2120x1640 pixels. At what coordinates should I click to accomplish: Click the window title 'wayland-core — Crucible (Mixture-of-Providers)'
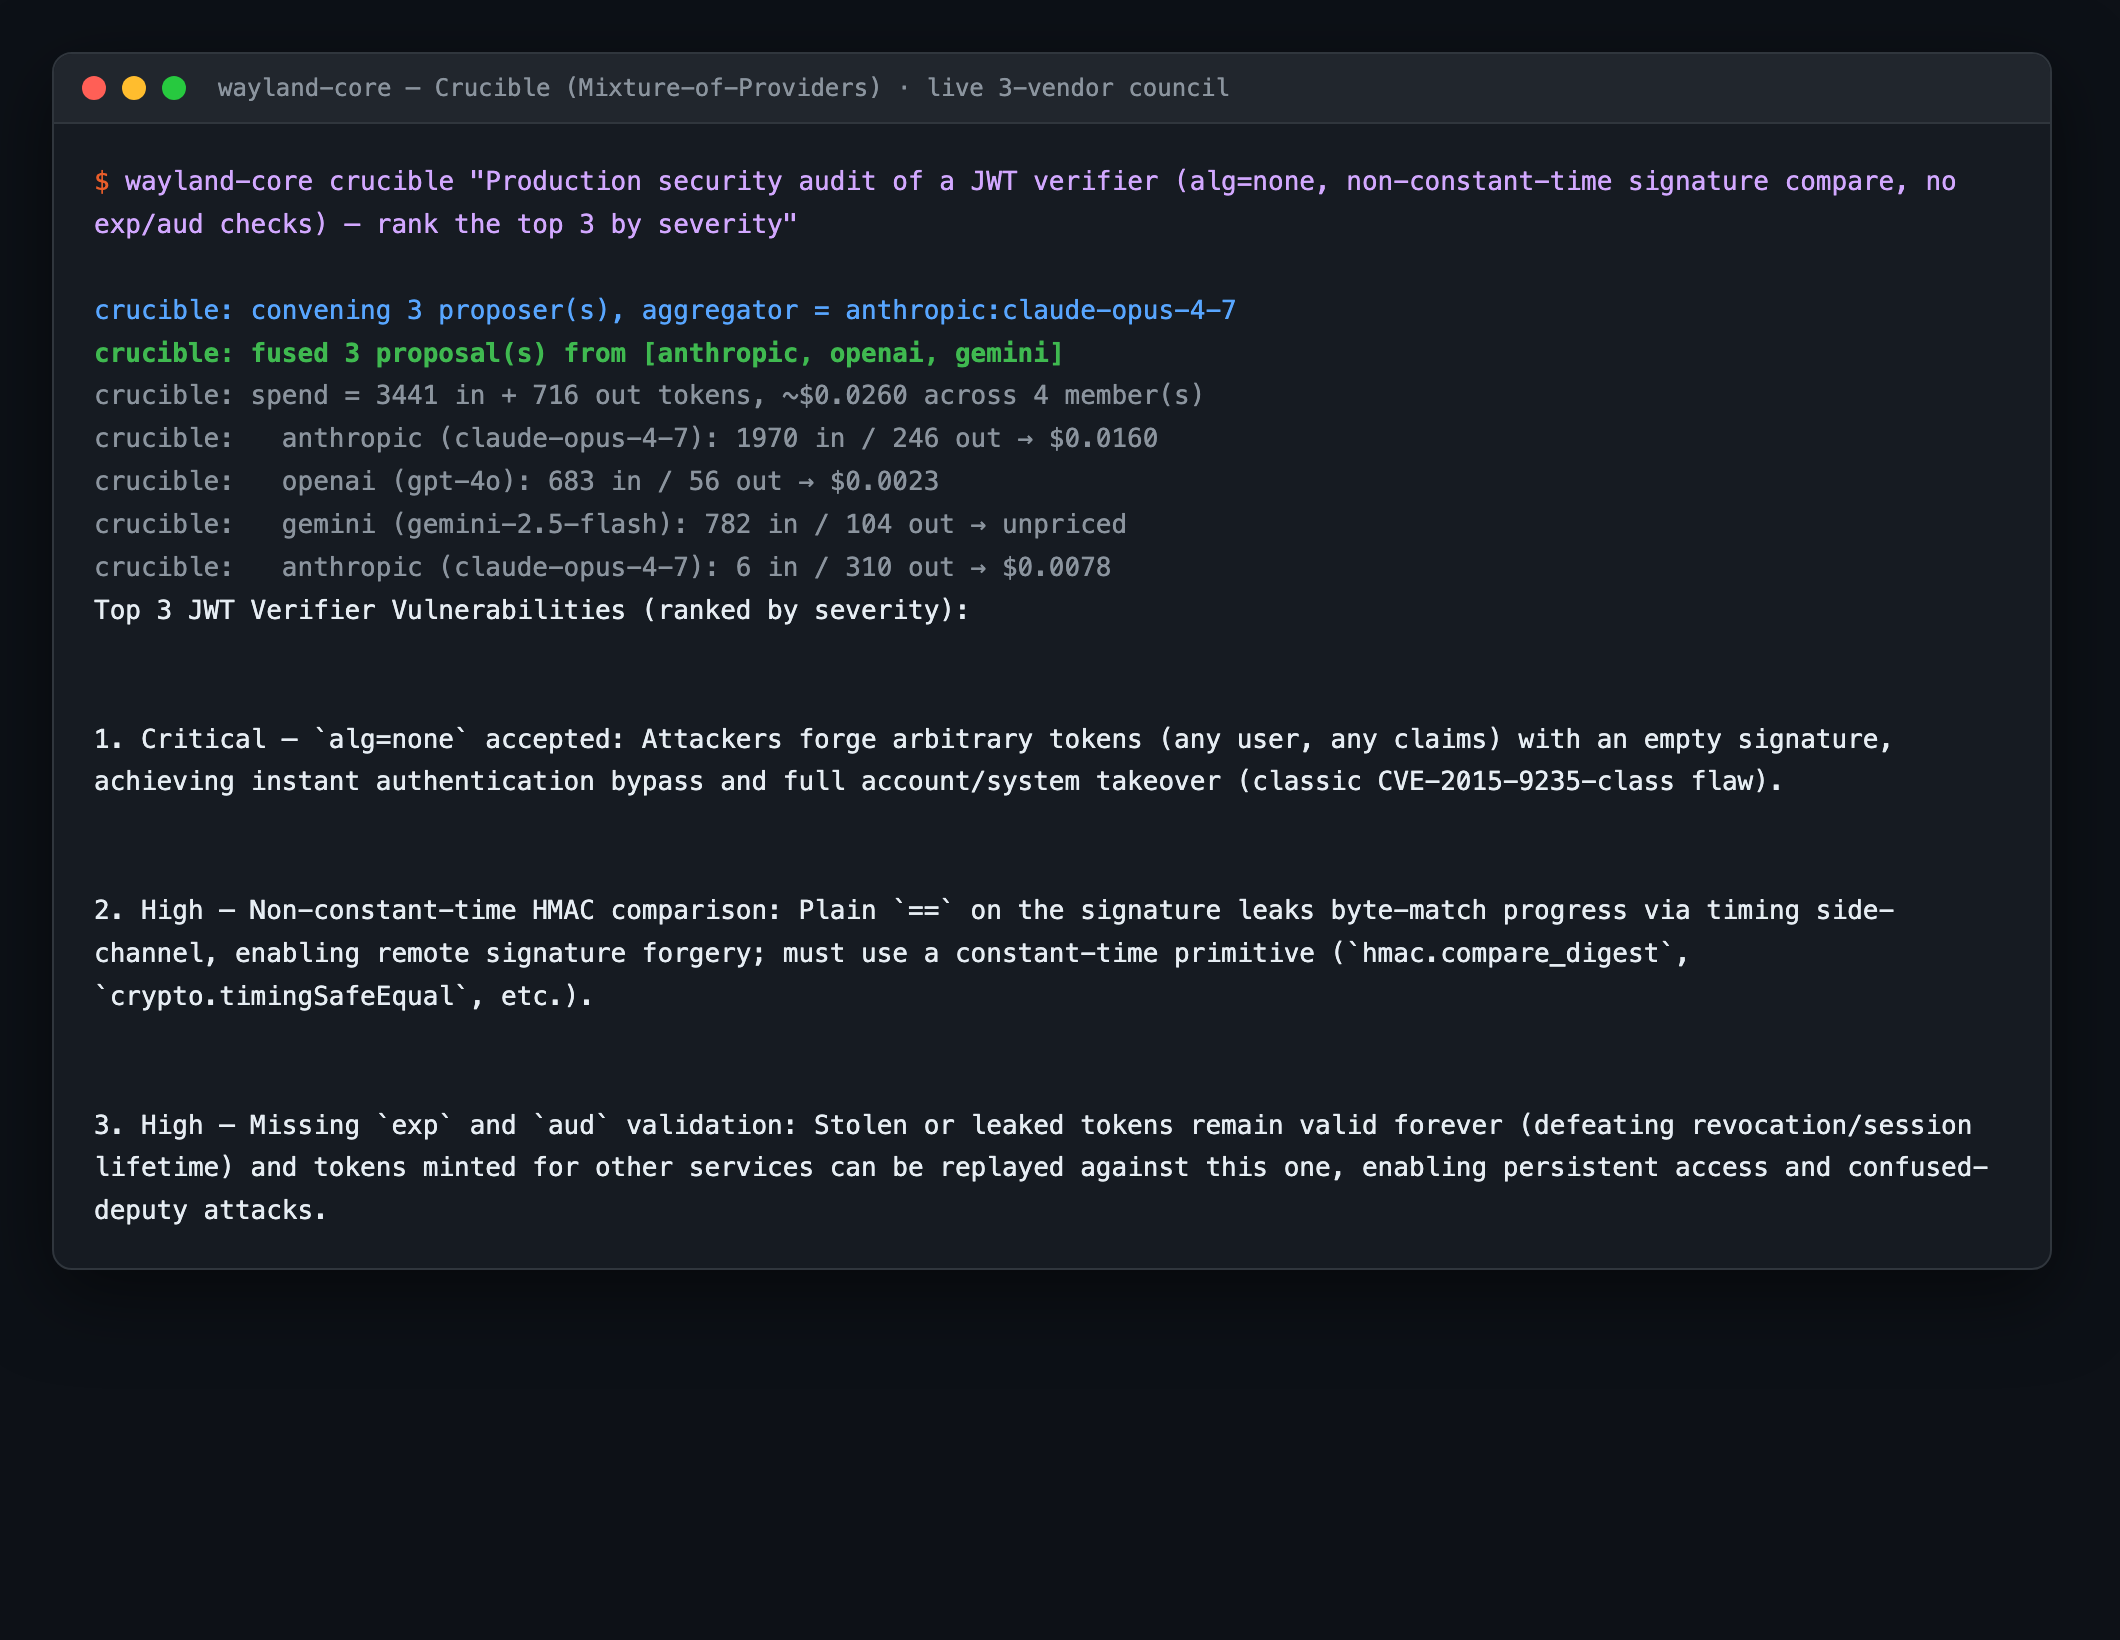pos(549,88)
